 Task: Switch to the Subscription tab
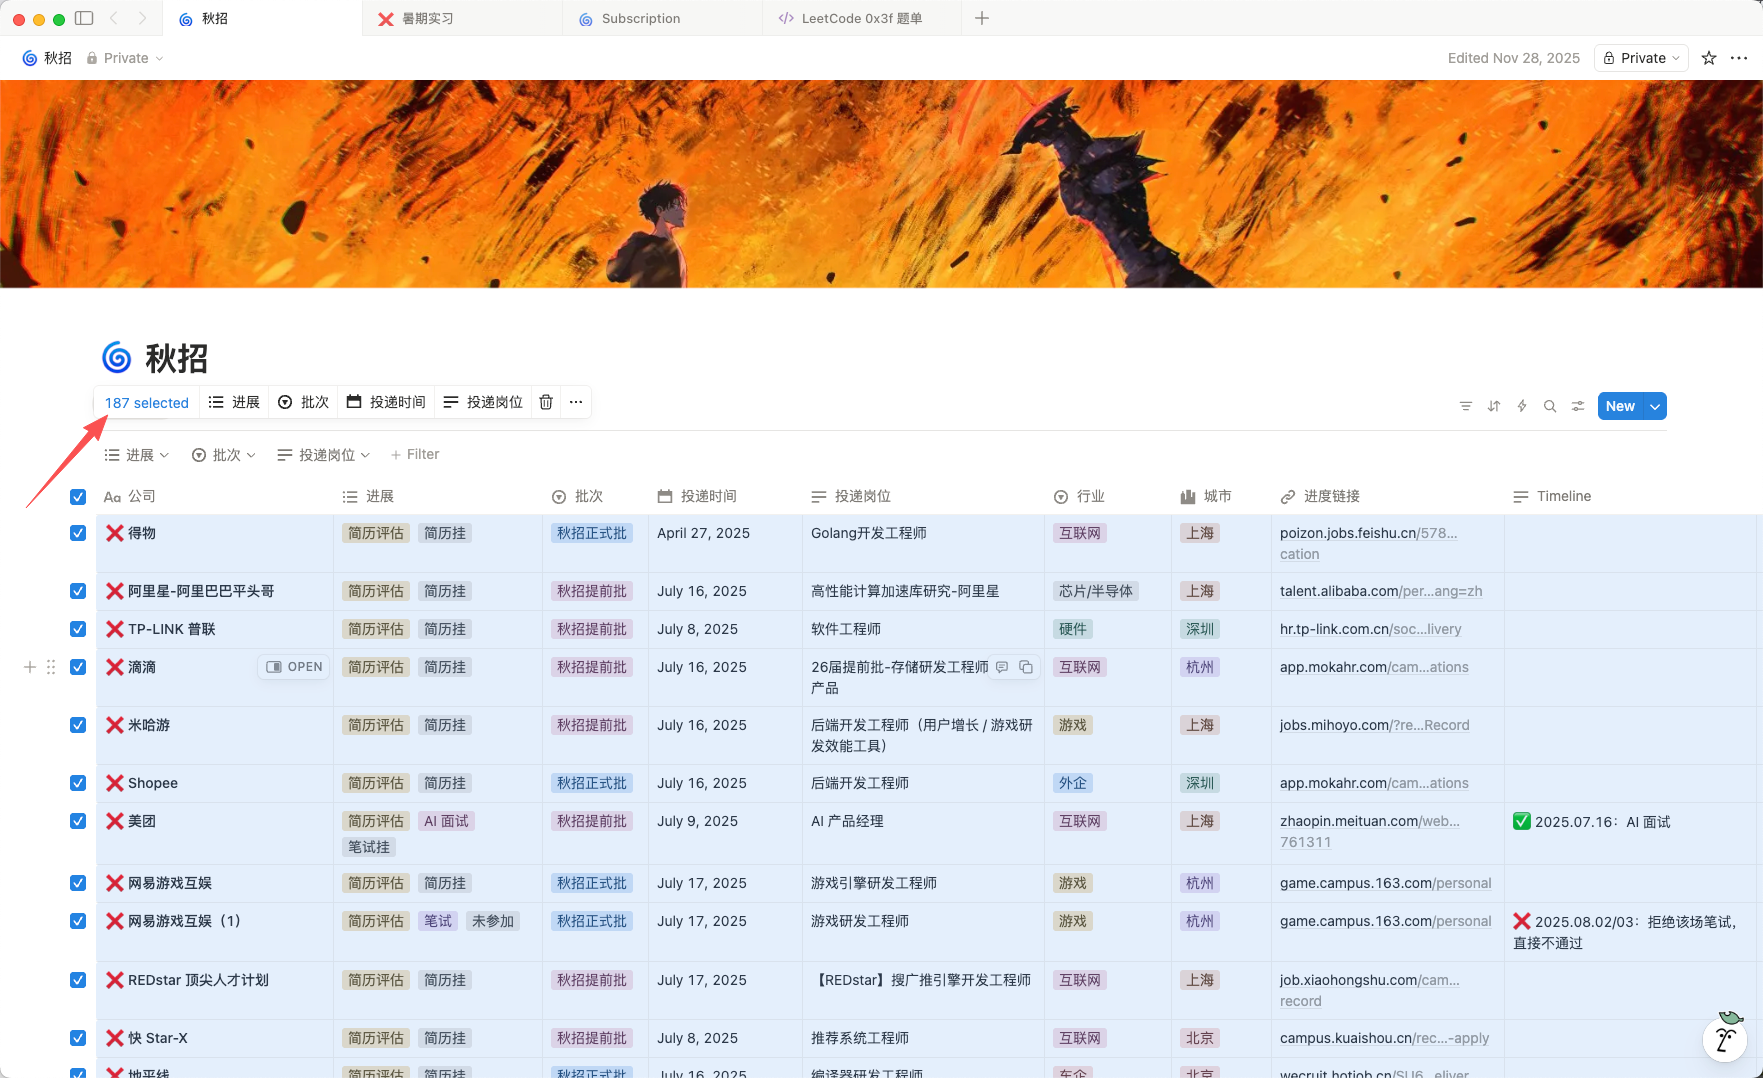coord(662,18)
